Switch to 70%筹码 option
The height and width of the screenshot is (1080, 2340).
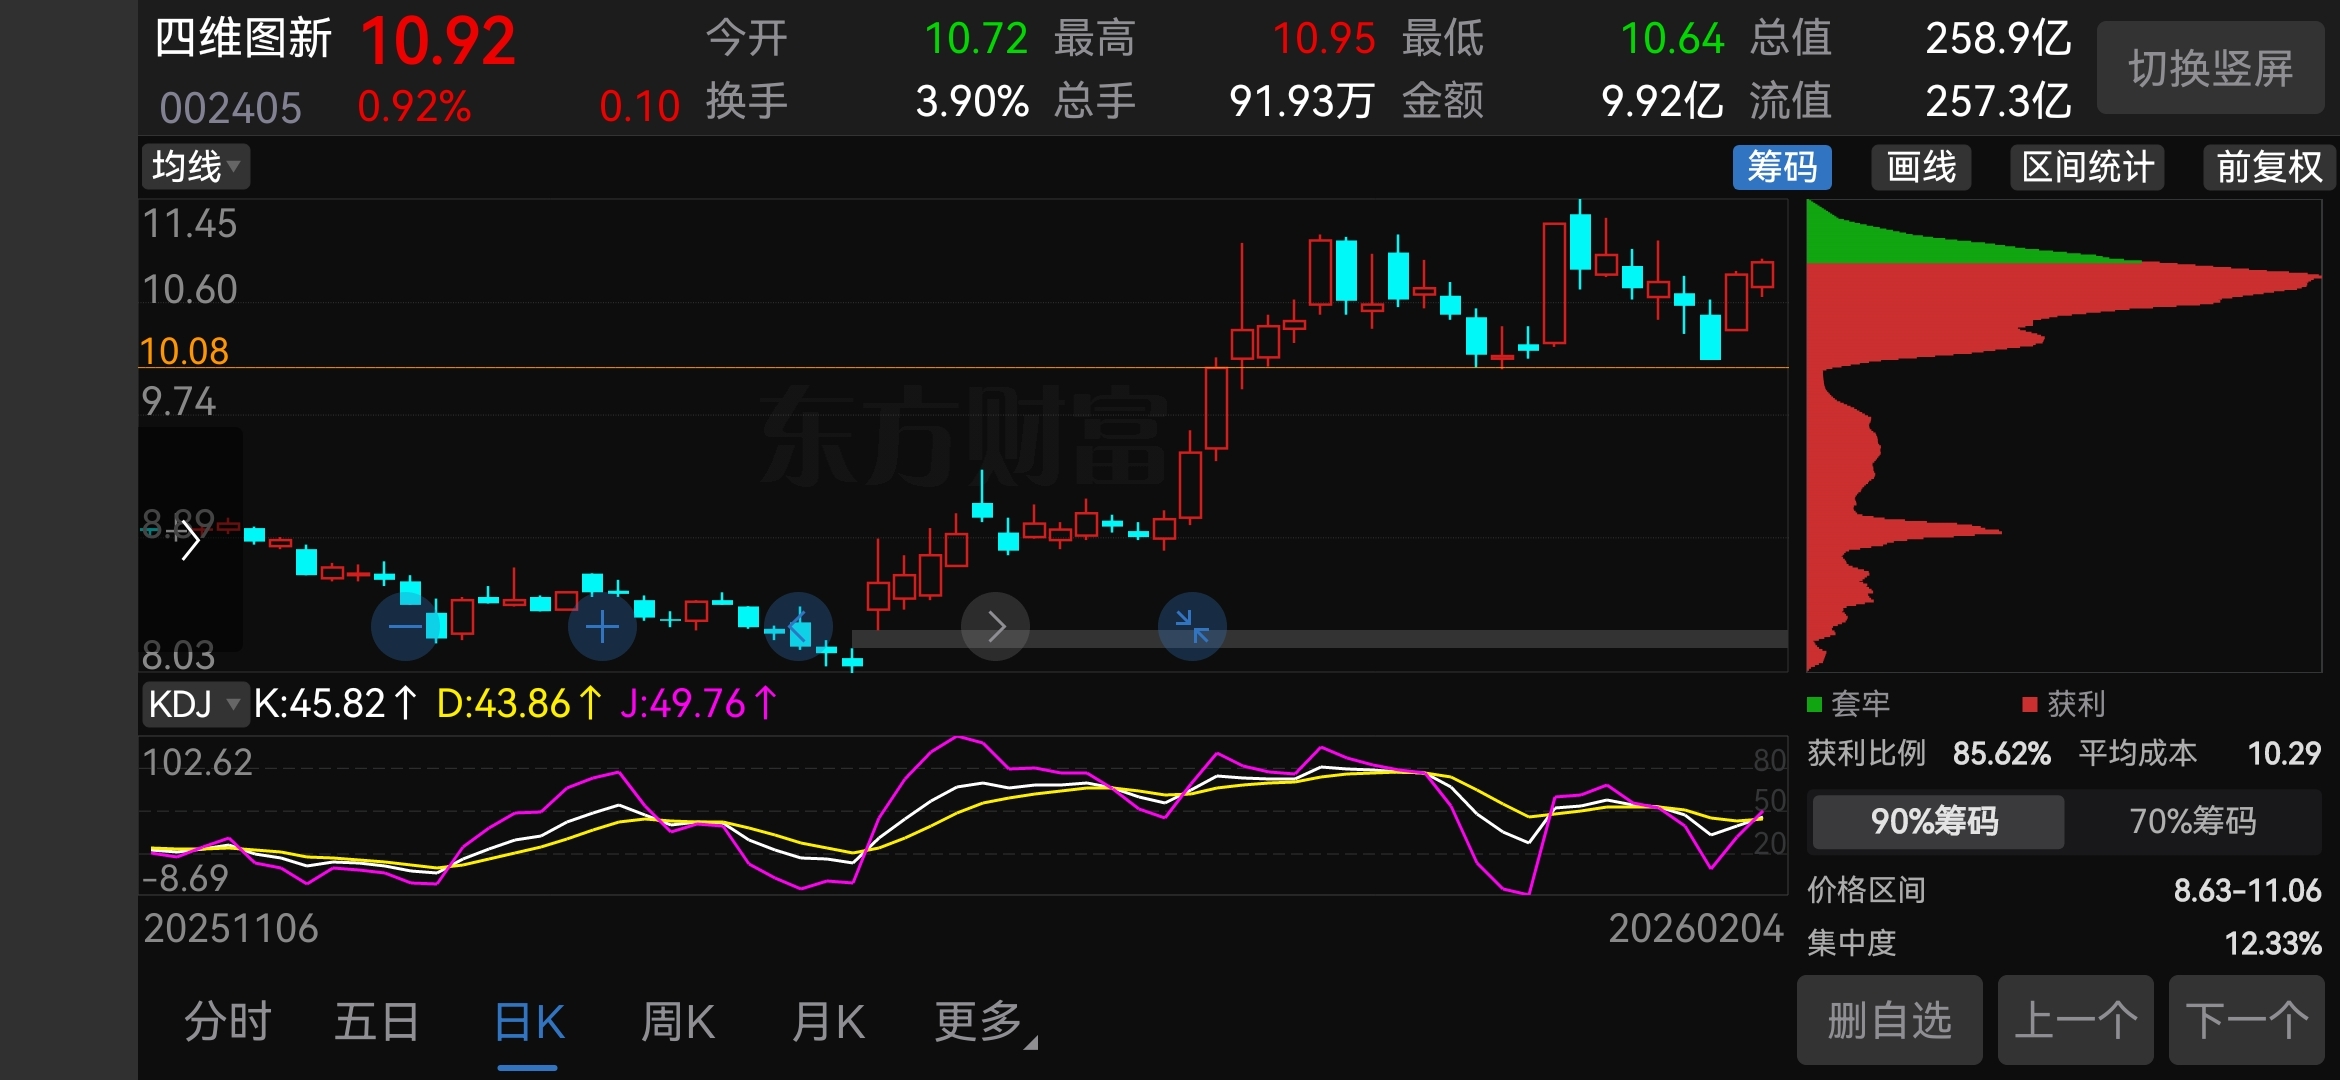pyautogui.click(x=2192, y=821)
